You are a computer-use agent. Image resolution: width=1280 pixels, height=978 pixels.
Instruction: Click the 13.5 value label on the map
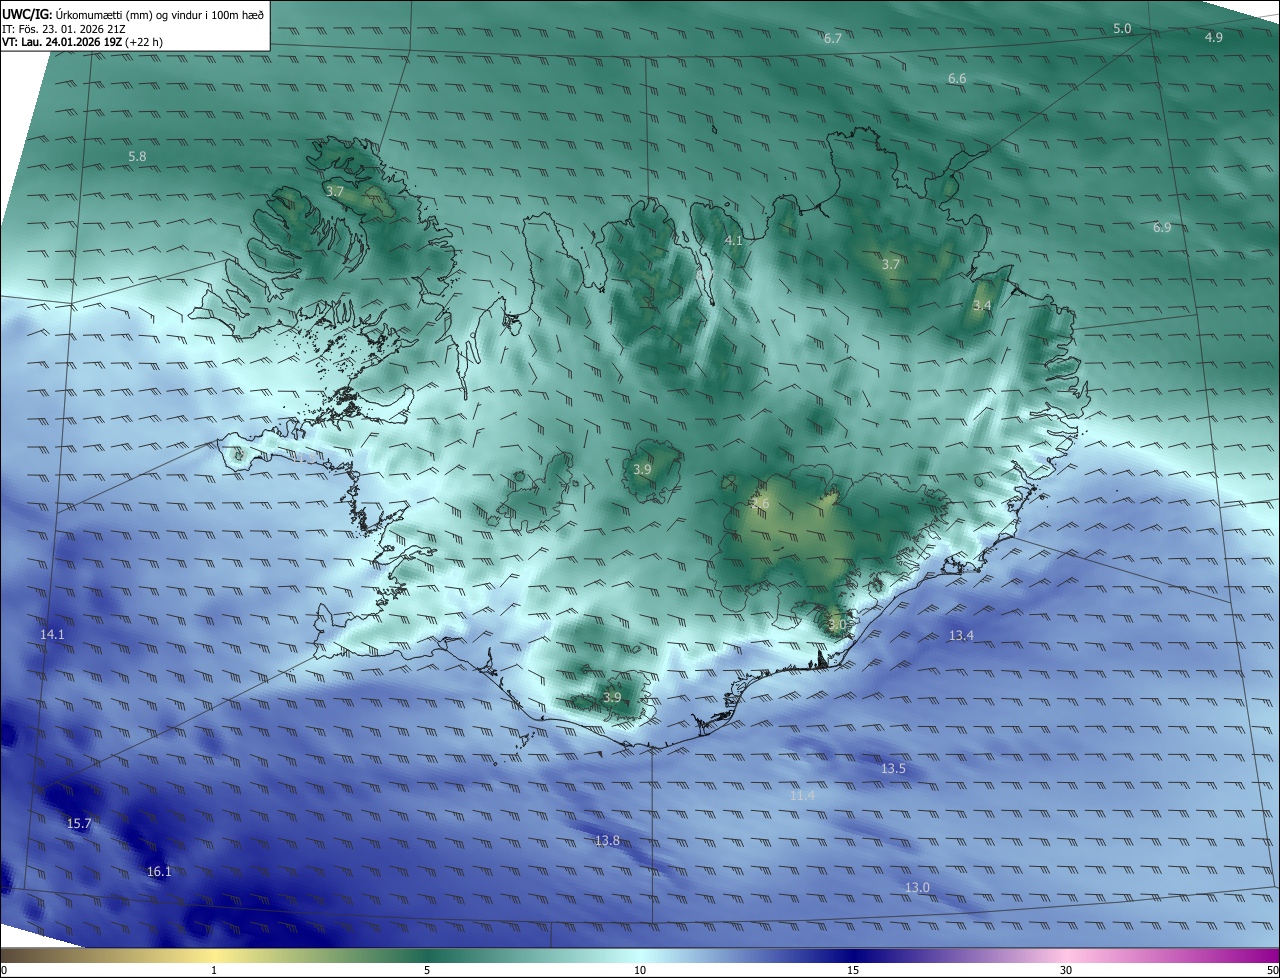coord(893,769)
